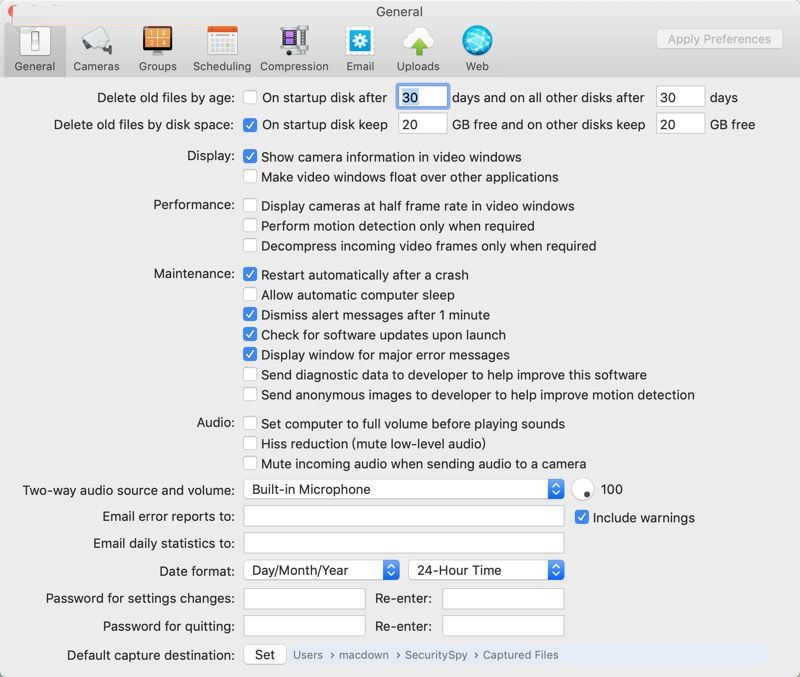Screen dimensions: 800x677
Task: Click the Users path segment
Action: (x=308, y=655)
